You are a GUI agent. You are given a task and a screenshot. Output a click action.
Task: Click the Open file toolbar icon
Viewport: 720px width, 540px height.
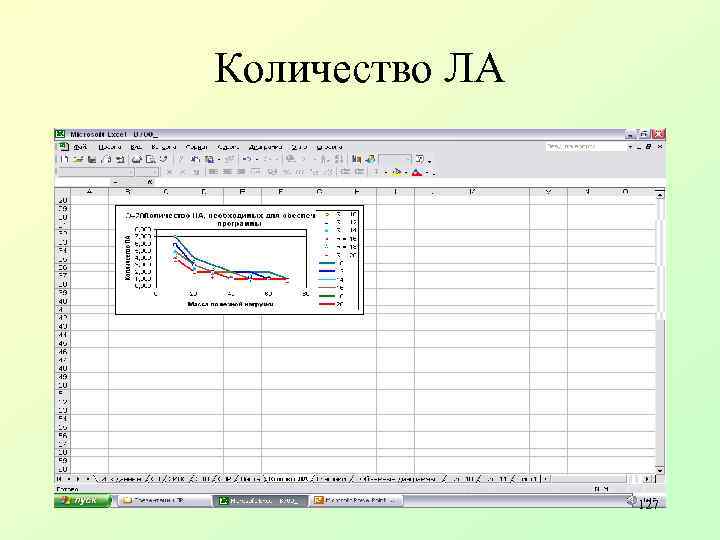click(x=78, y=159)
